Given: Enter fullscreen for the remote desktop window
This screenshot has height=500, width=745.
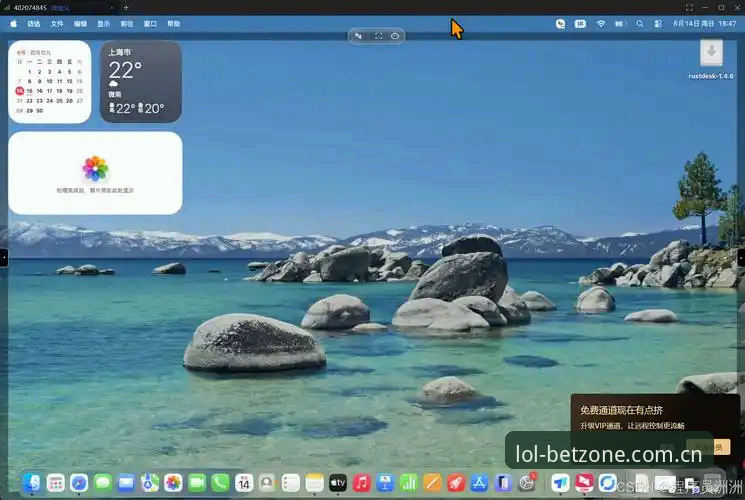Looking at the screenshot, I should click(x=689, y=8).
